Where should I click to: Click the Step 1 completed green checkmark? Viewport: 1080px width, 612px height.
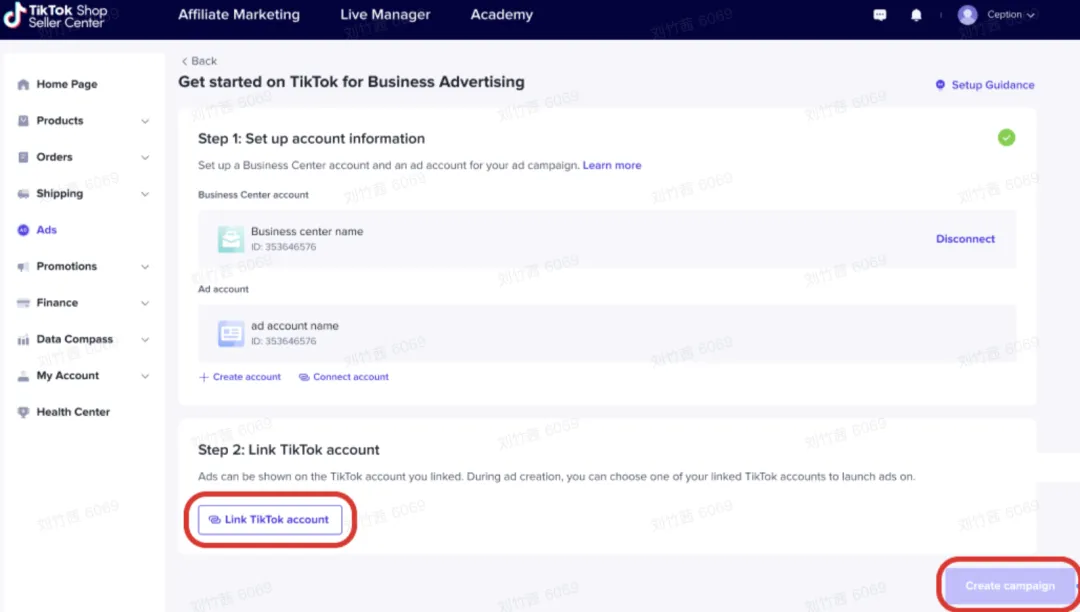(1006, 138)
